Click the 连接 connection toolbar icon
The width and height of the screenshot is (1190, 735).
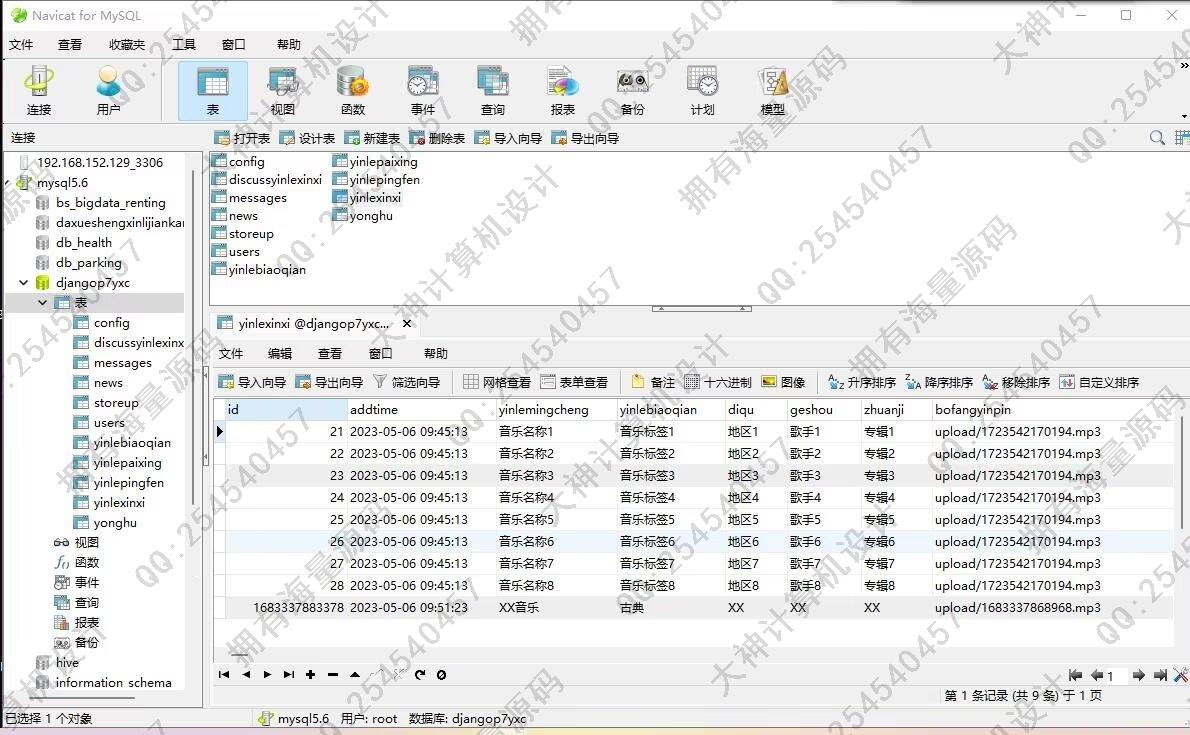coord(39,91)
